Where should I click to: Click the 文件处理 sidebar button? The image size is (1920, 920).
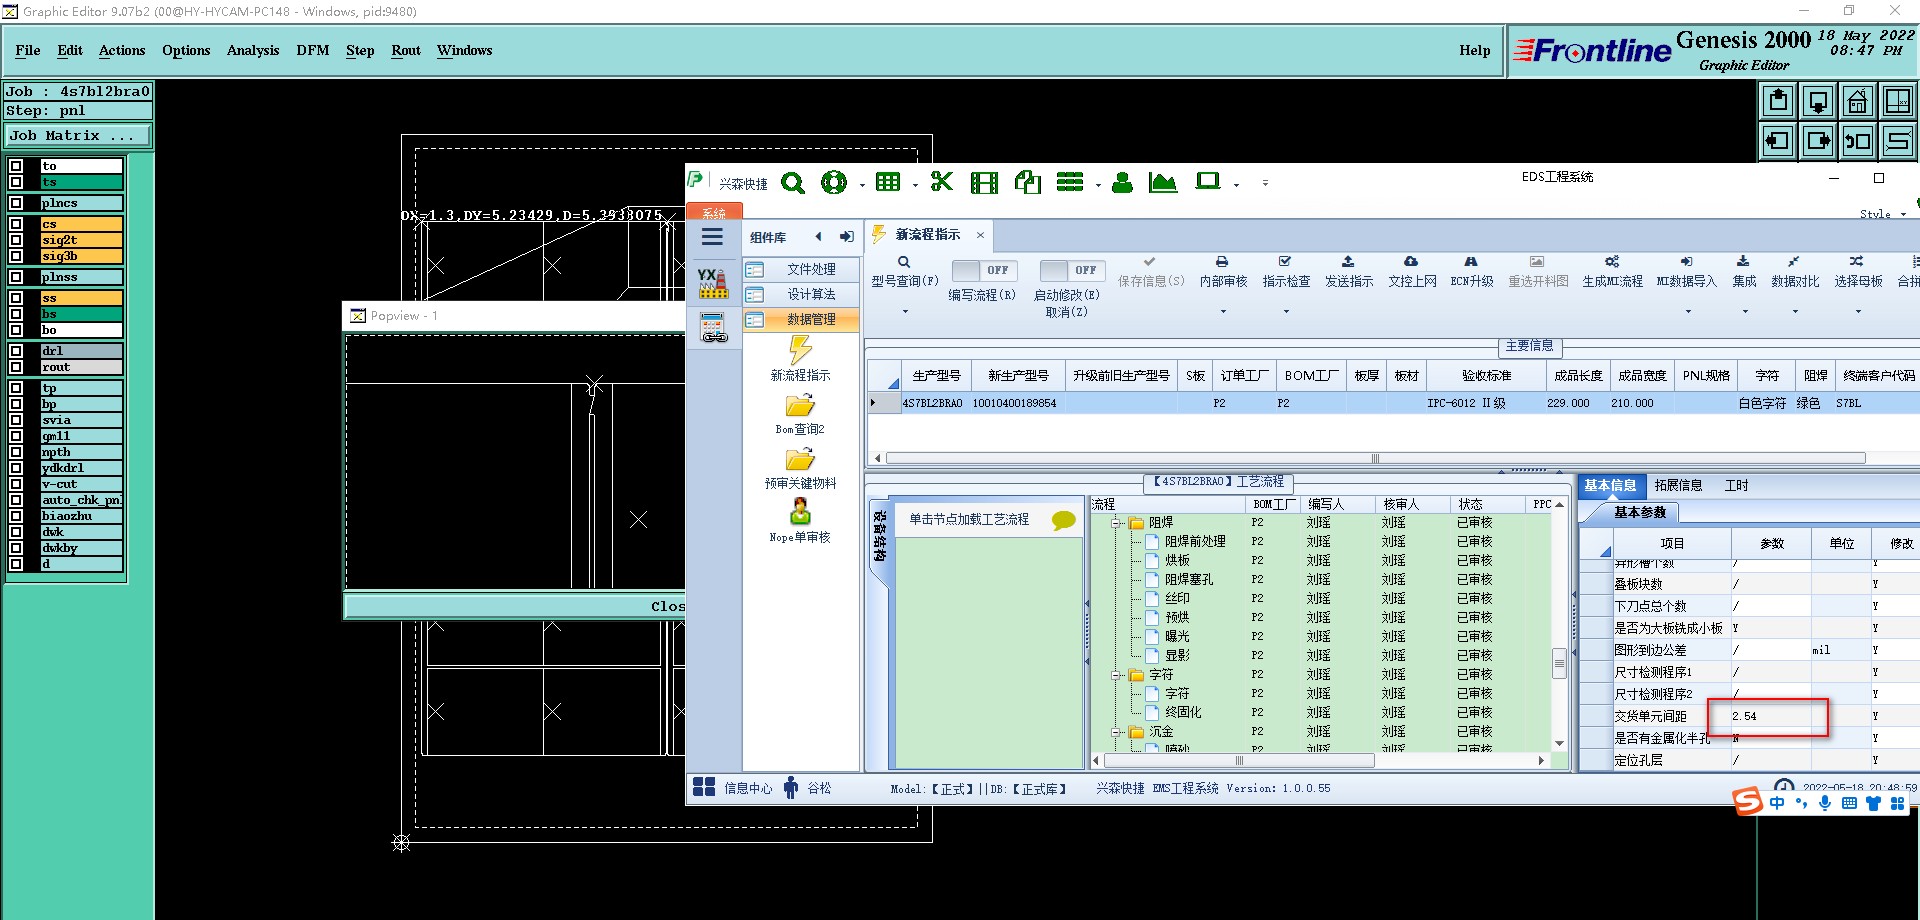pos(802,269)
